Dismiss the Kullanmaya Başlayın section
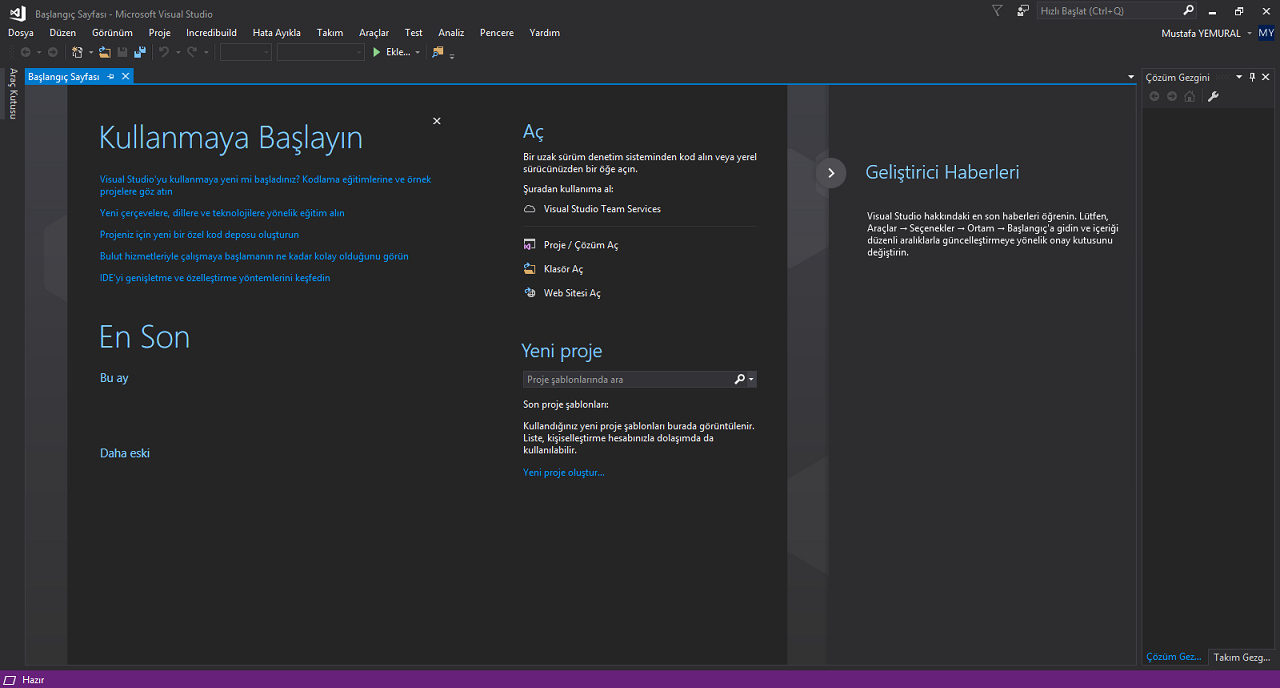The width and height of the screenshot is (1280, 688). [437, 121]
